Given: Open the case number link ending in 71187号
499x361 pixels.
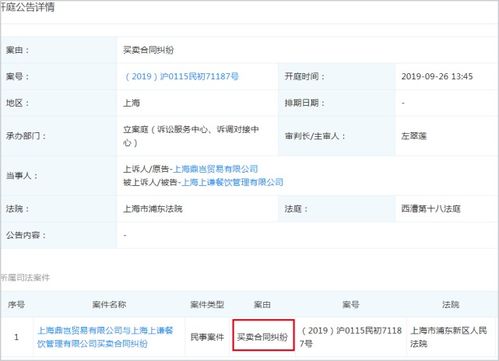Looking at the screenshot, I should pyautogui.click(x=182, y=76).
